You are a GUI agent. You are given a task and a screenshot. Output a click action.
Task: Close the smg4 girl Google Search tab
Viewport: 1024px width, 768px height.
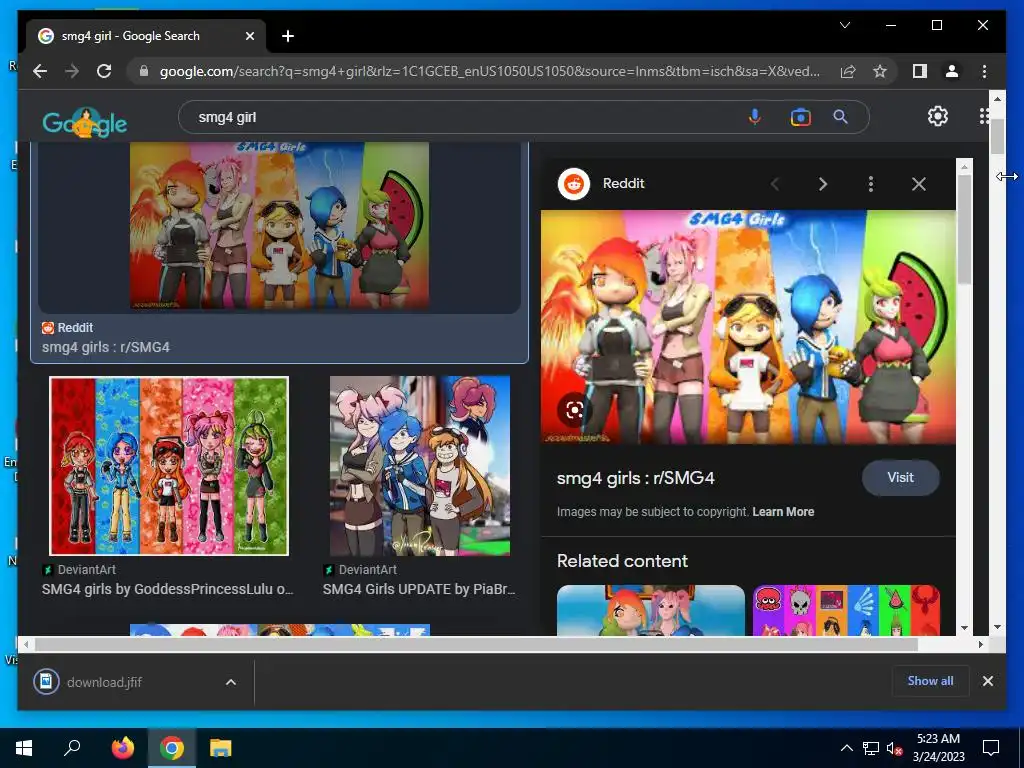pos(249,37)
